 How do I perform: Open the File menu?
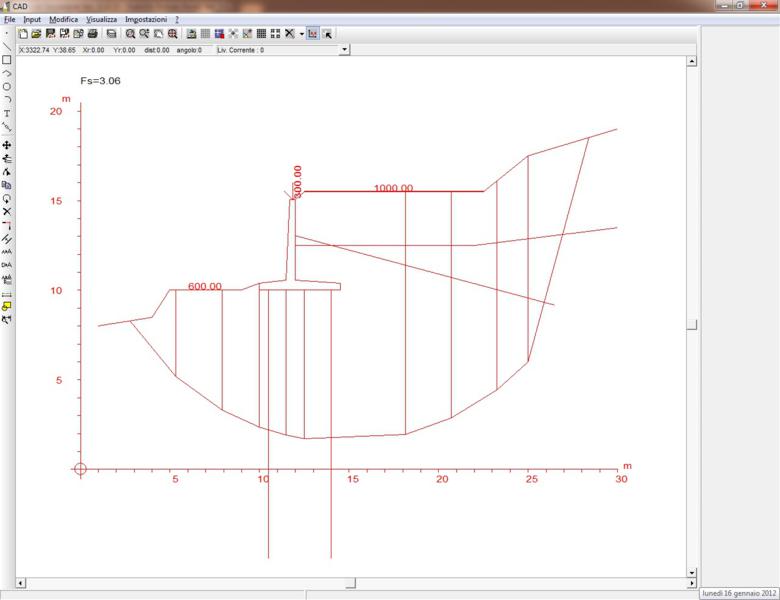tap(9, 19)
